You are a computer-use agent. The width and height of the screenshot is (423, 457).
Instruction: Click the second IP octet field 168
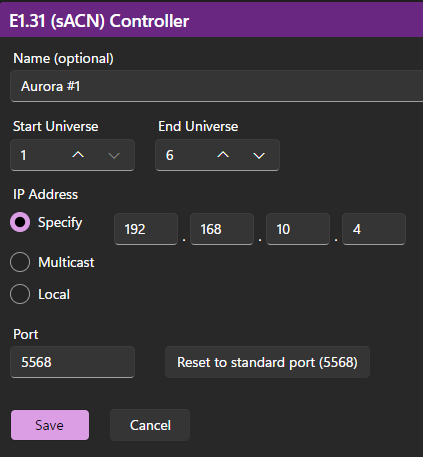point(222,229)
